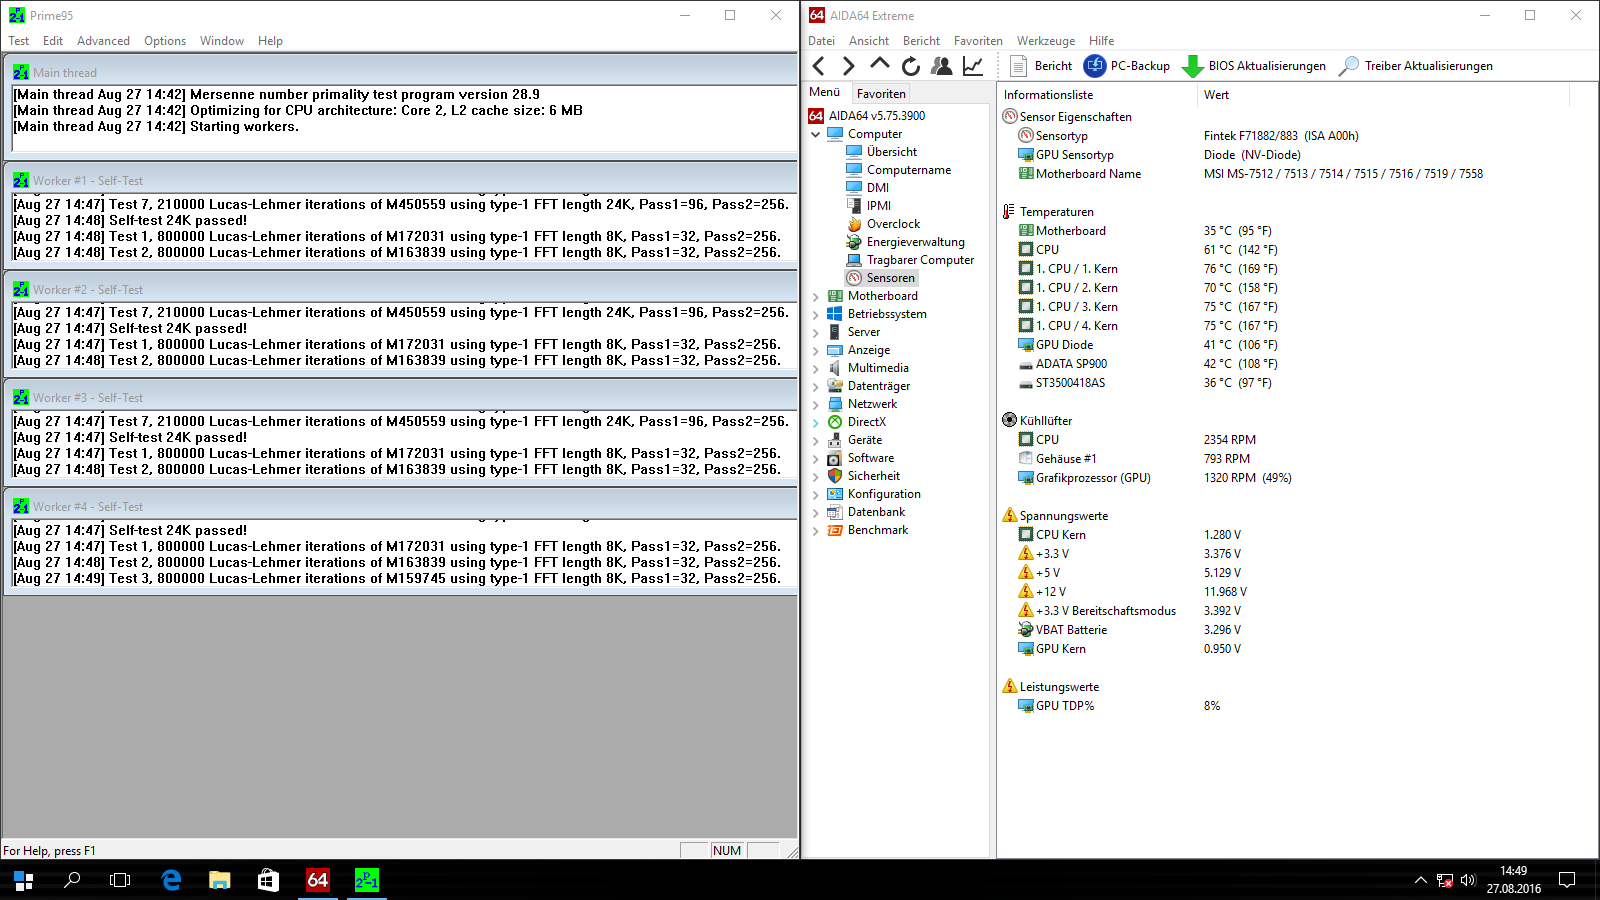Select the CPU Kern voltage row
1600x900 pixels.
point(1130,535)
